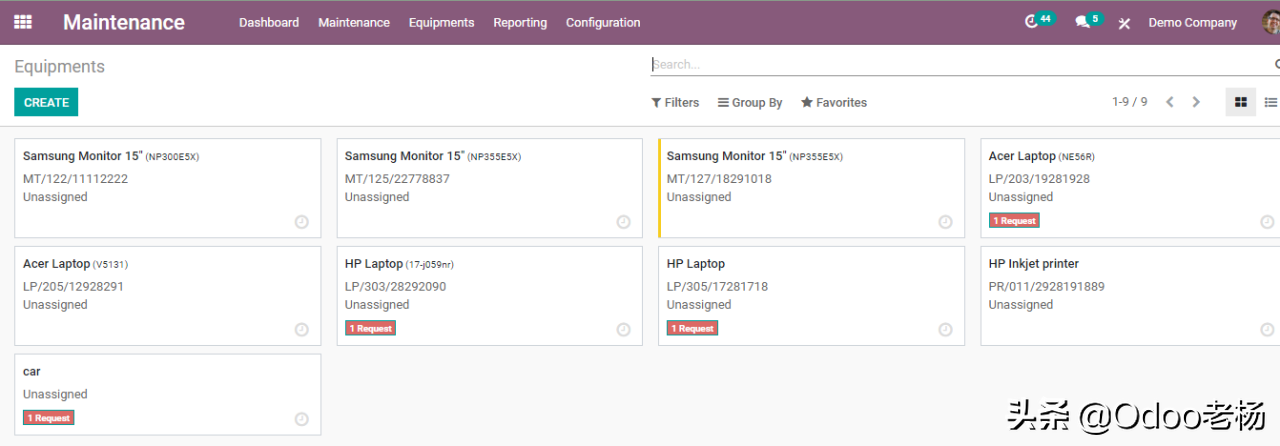1280x446 pixels.
Task: Open the Configuration menu
Action: (x=603, y=22)
